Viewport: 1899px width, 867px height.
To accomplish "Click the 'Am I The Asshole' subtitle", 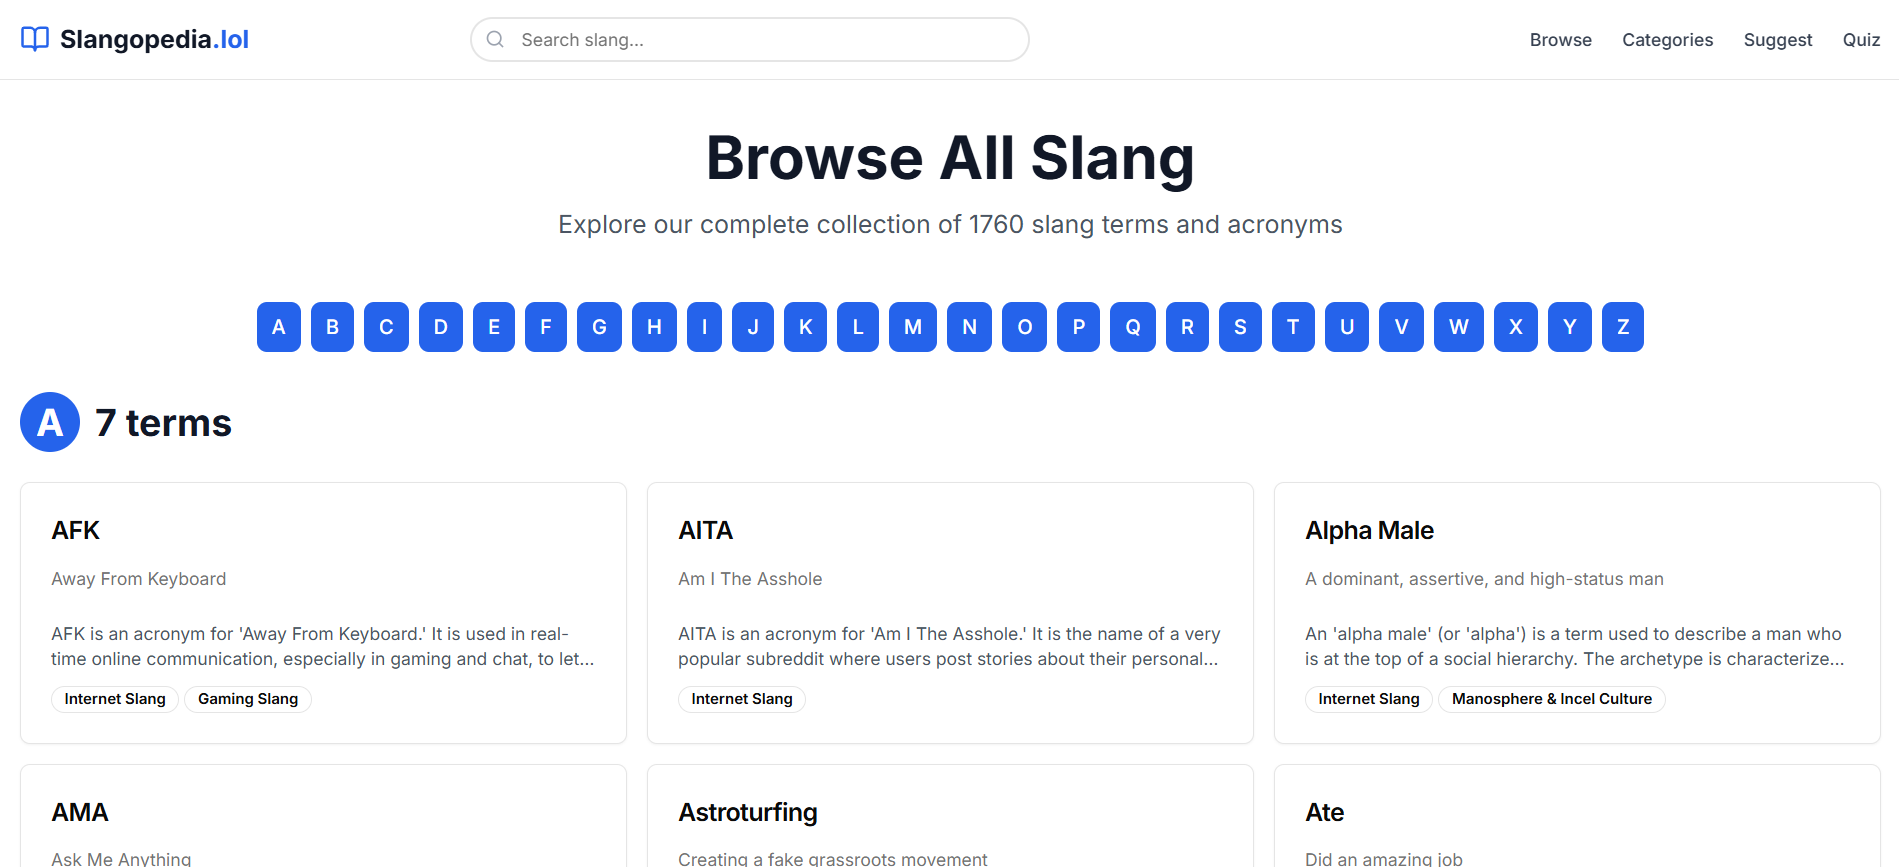I will click(x=750, y=579).
